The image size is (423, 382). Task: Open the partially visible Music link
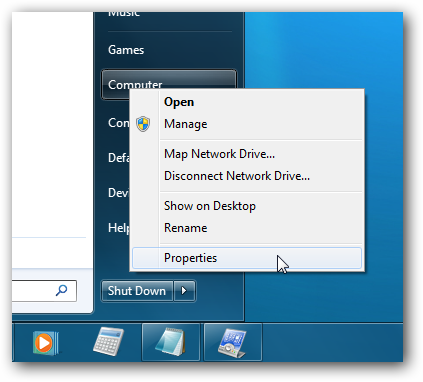(124, 14)
